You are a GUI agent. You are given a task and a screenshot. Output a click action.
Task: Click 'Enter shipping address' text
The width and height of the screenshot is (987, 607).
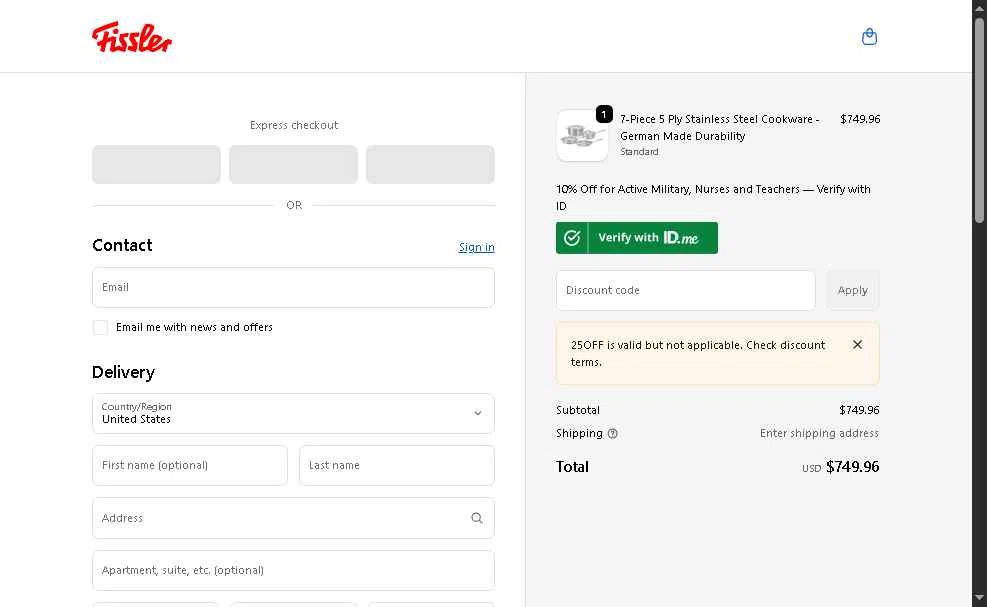pyautogui.click(x=819, y=433)
